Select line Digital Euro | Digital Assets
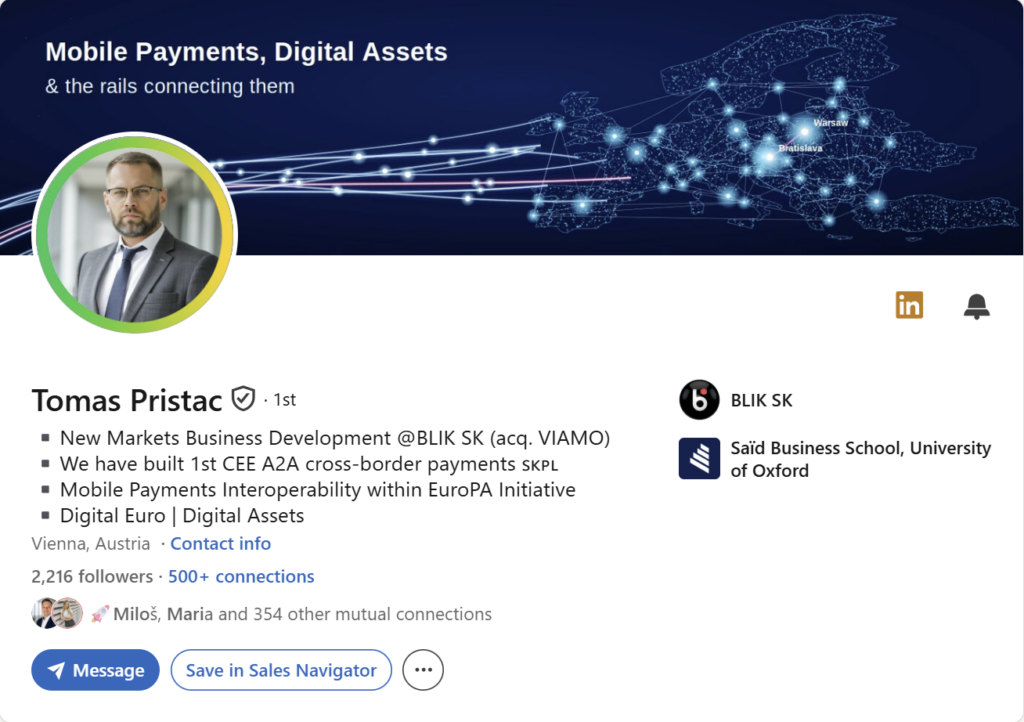Screen dimensions: 1024x722 click(x=182, y=516)
